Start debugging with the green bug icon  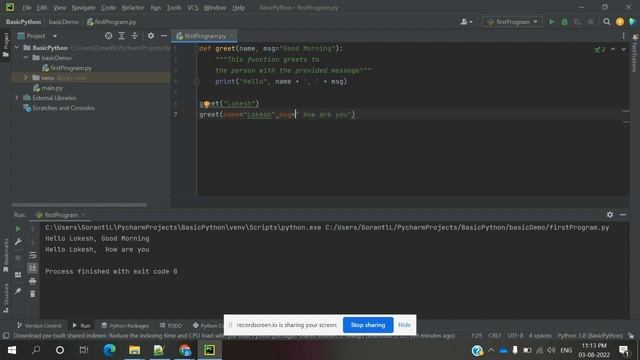coord(564,22)
